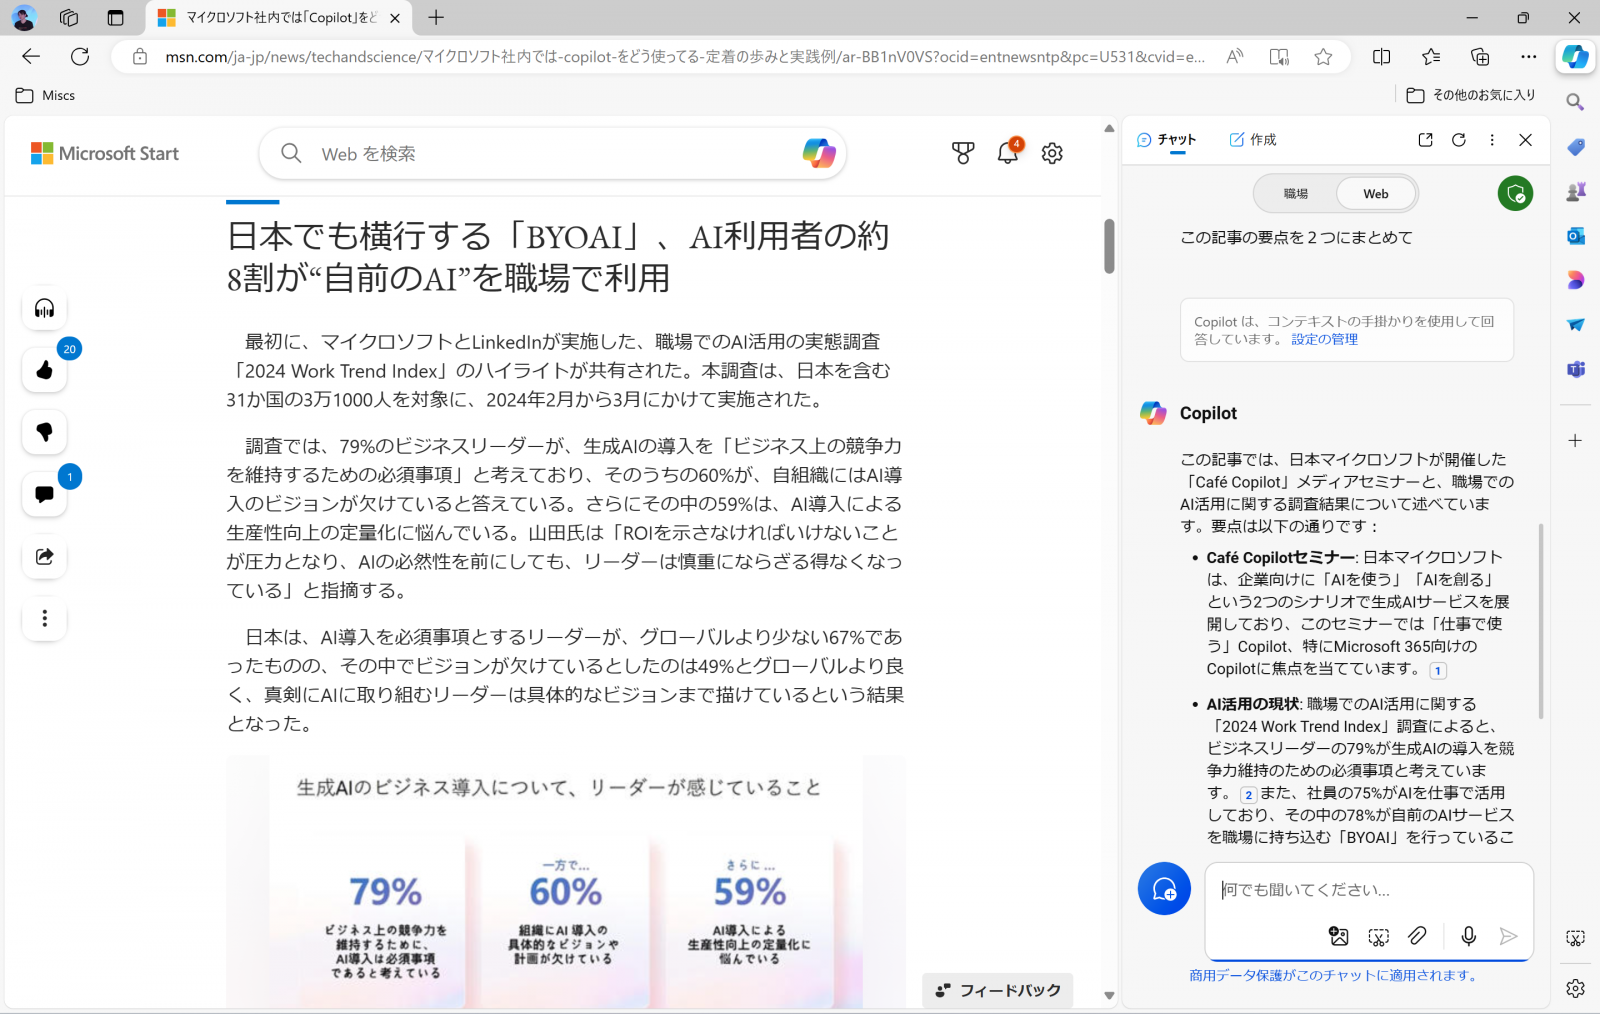The height and width of the screenshot is (1014, 1600).
Task: Add this page to favorites with star
Action: pos(1323,57)
